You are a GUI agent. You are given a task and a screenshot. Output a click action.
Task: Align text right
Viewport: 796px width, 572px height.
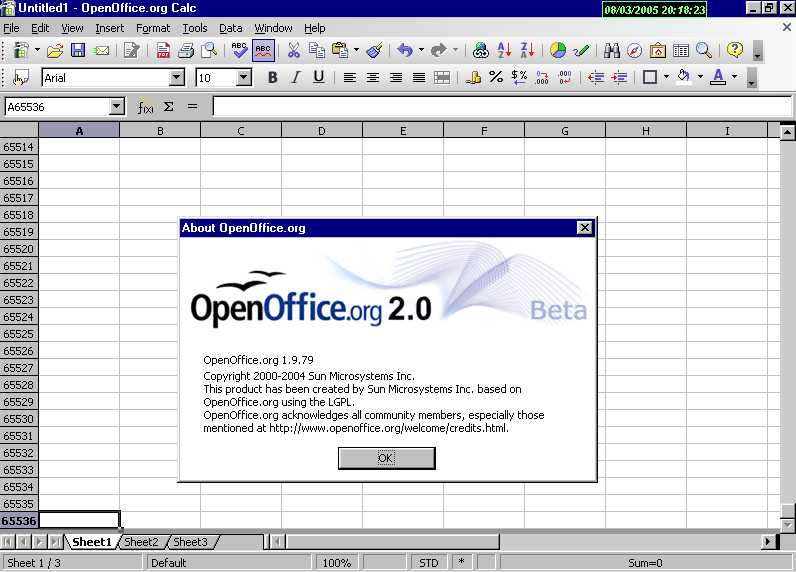(x=395, y=77)
